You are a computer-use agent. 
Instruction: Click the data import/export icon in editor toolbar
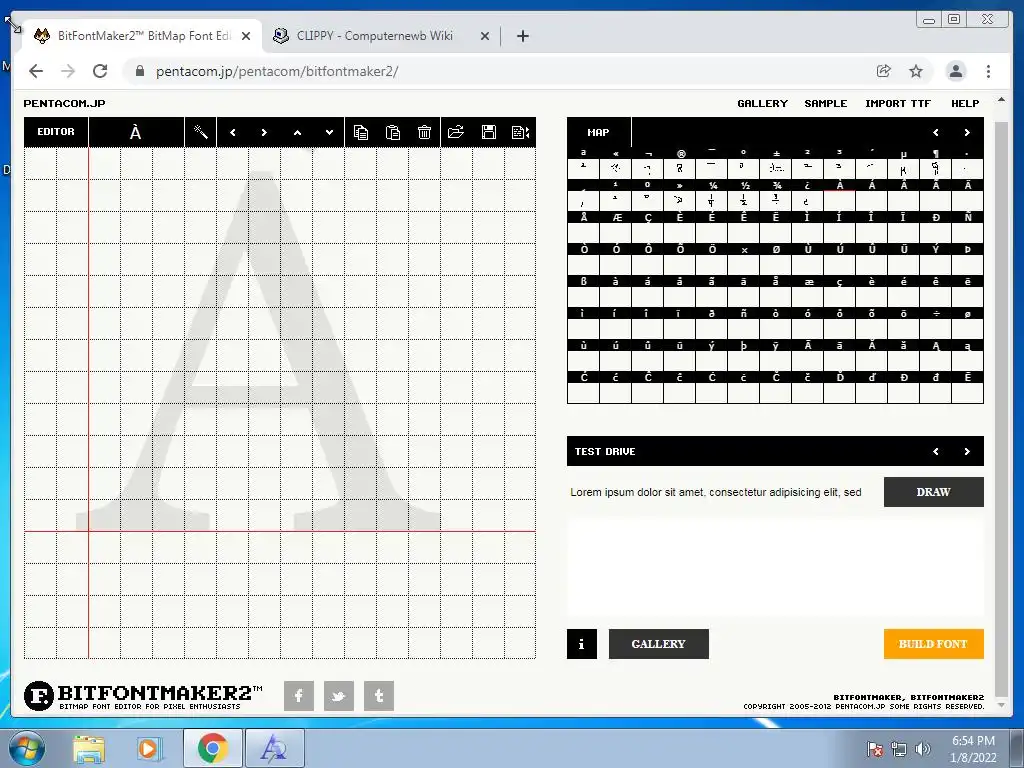(x=520, y=133)
